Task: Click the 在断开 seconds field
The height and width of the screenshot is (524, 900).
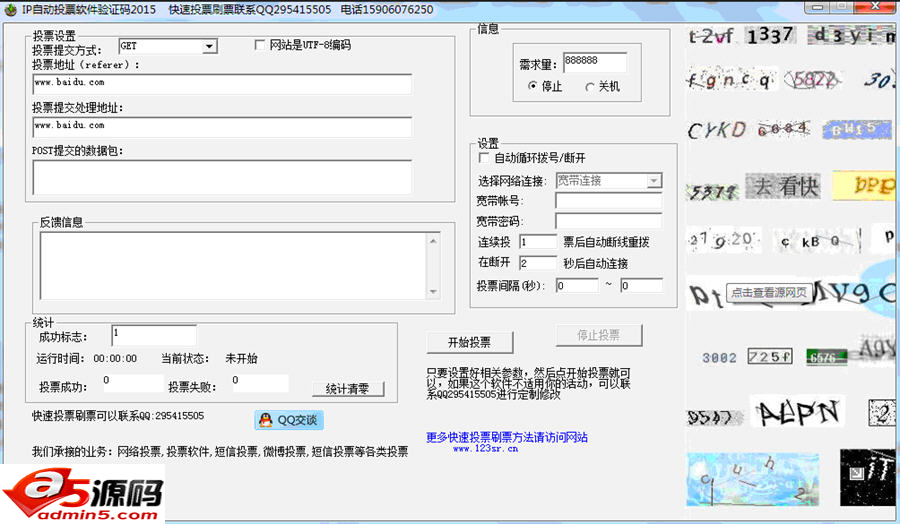Action: pyautogui.click(x=538, y=263)
